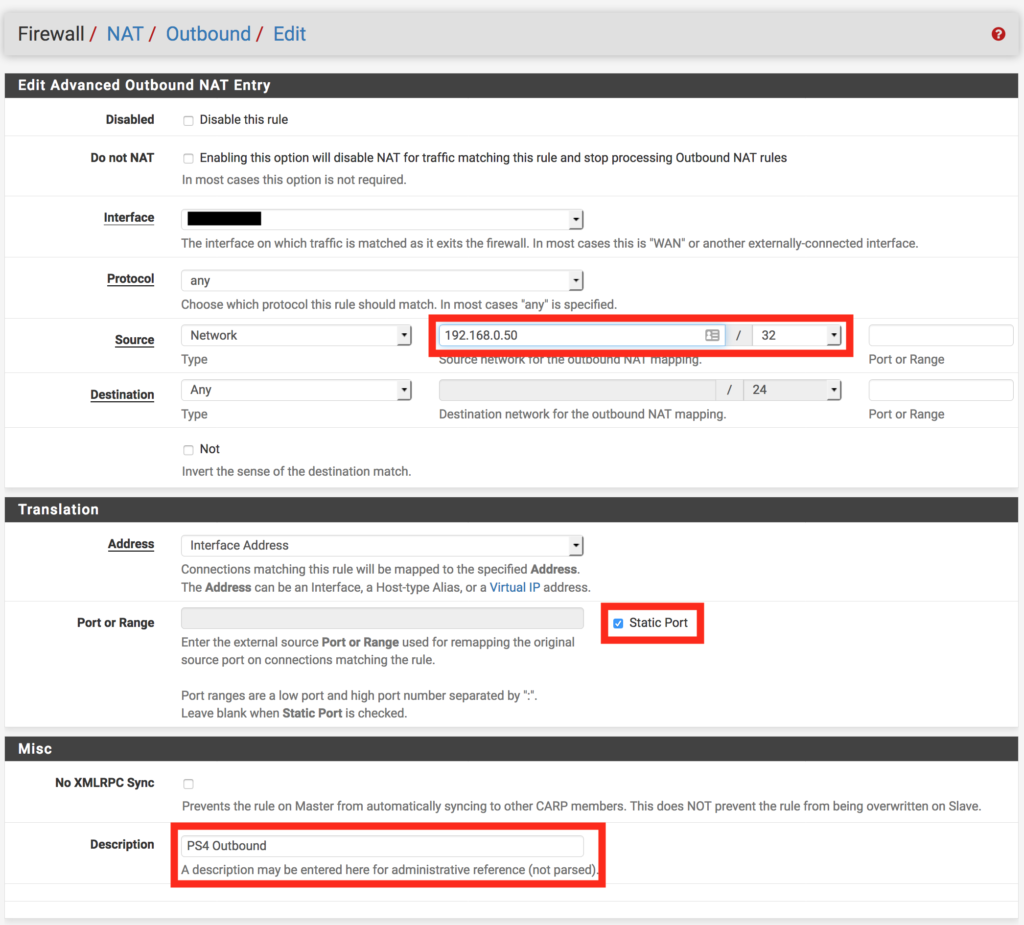Click the 'Invert the sense of the destination match.' text
The width and height of the screenshot is (1024, 925).
coord(296,472)
